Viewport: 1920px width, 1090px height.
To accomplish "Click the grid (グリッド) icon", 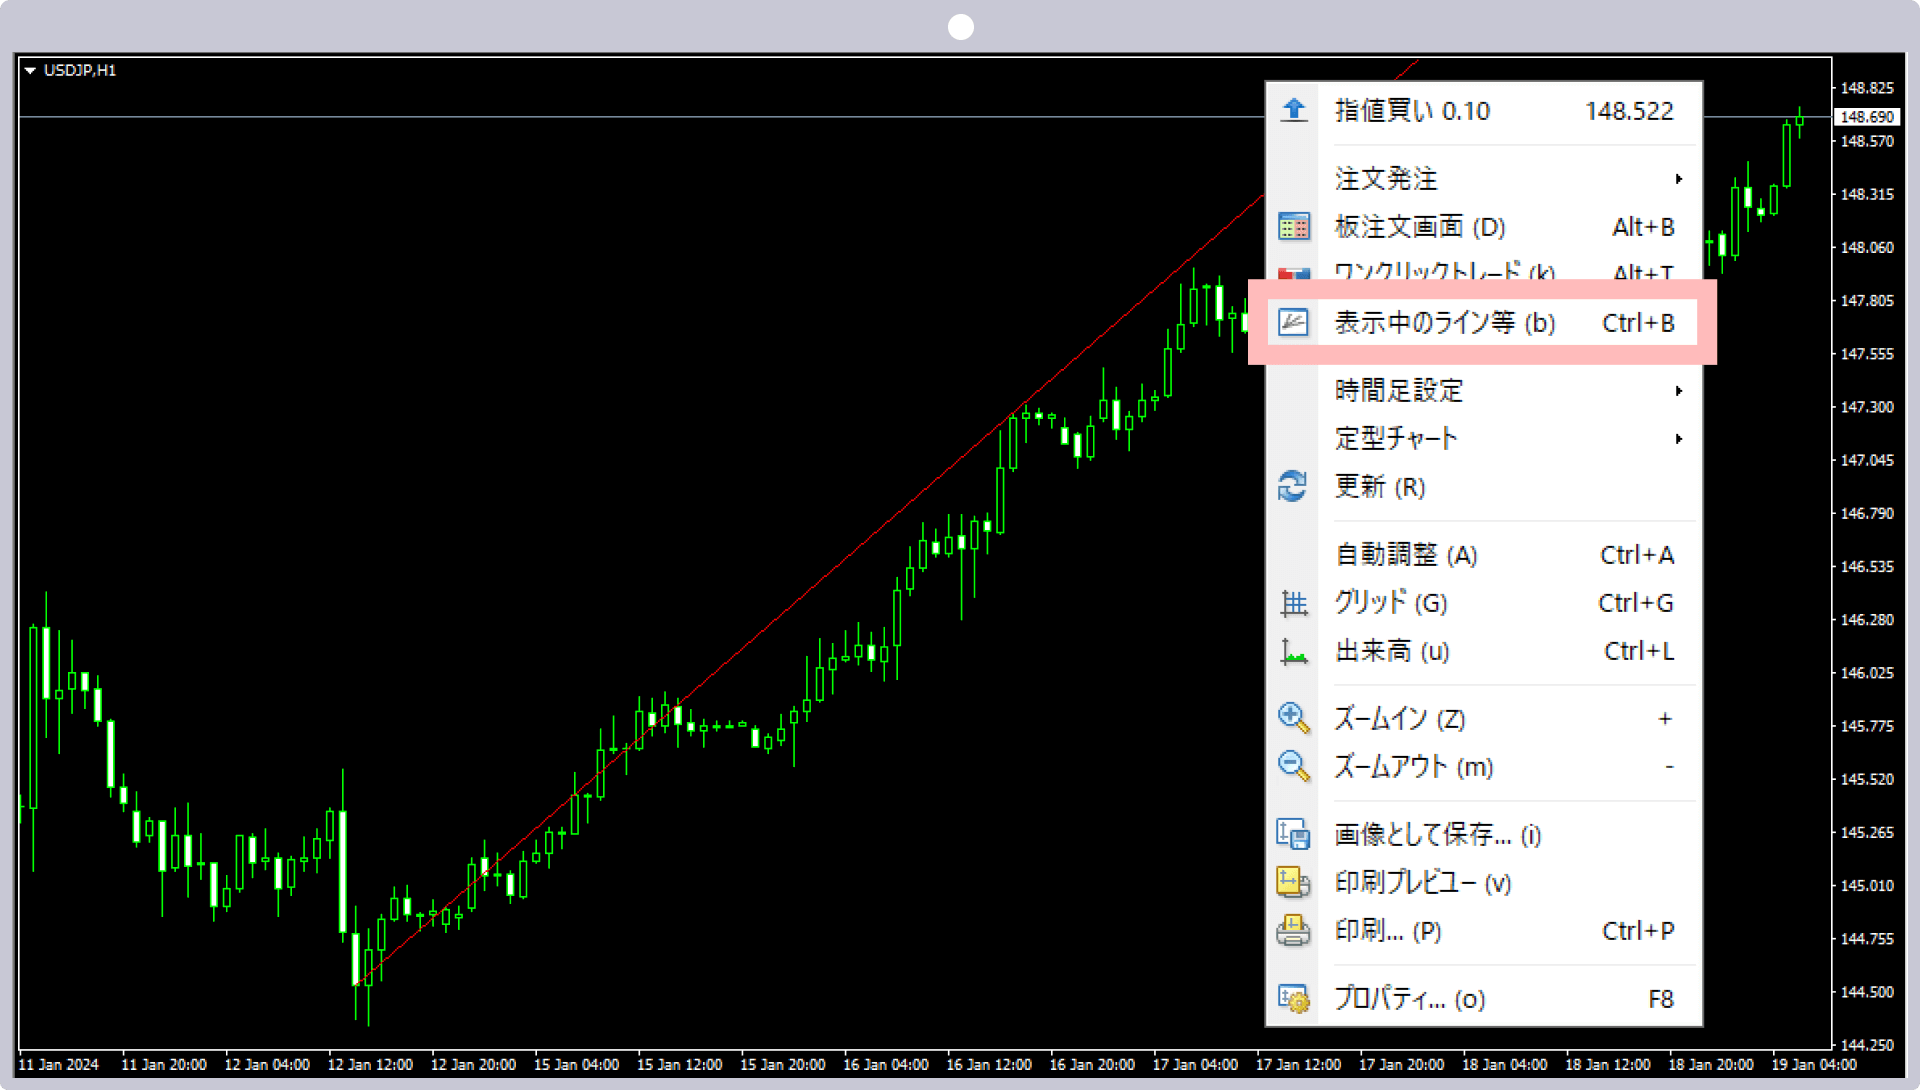I will click(1294, 603).
